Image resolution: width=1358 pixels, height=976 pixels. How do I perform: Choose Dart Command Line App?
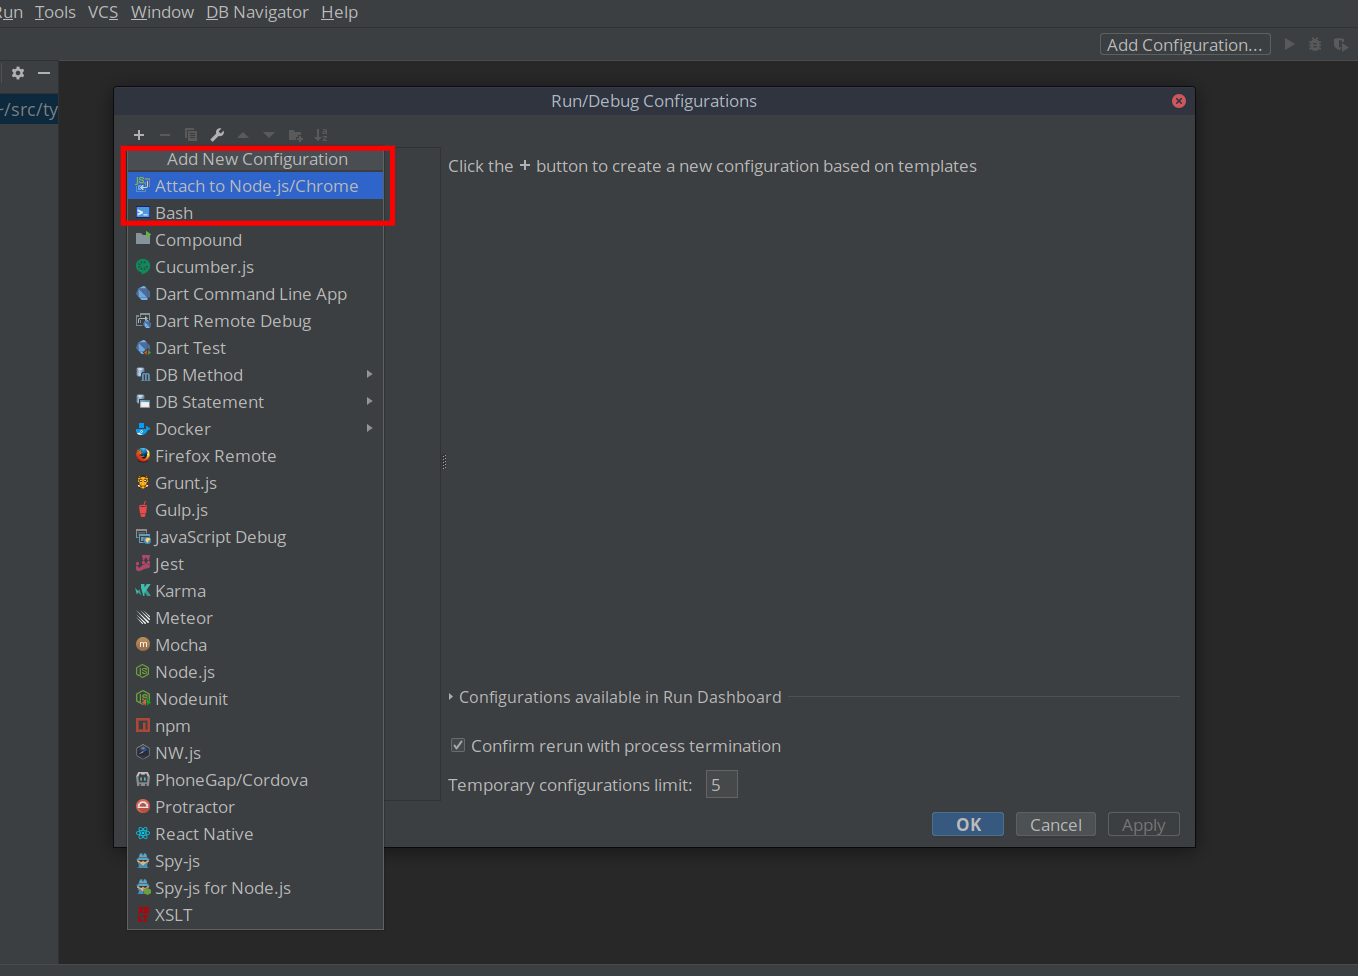click(x=256, y=294)
